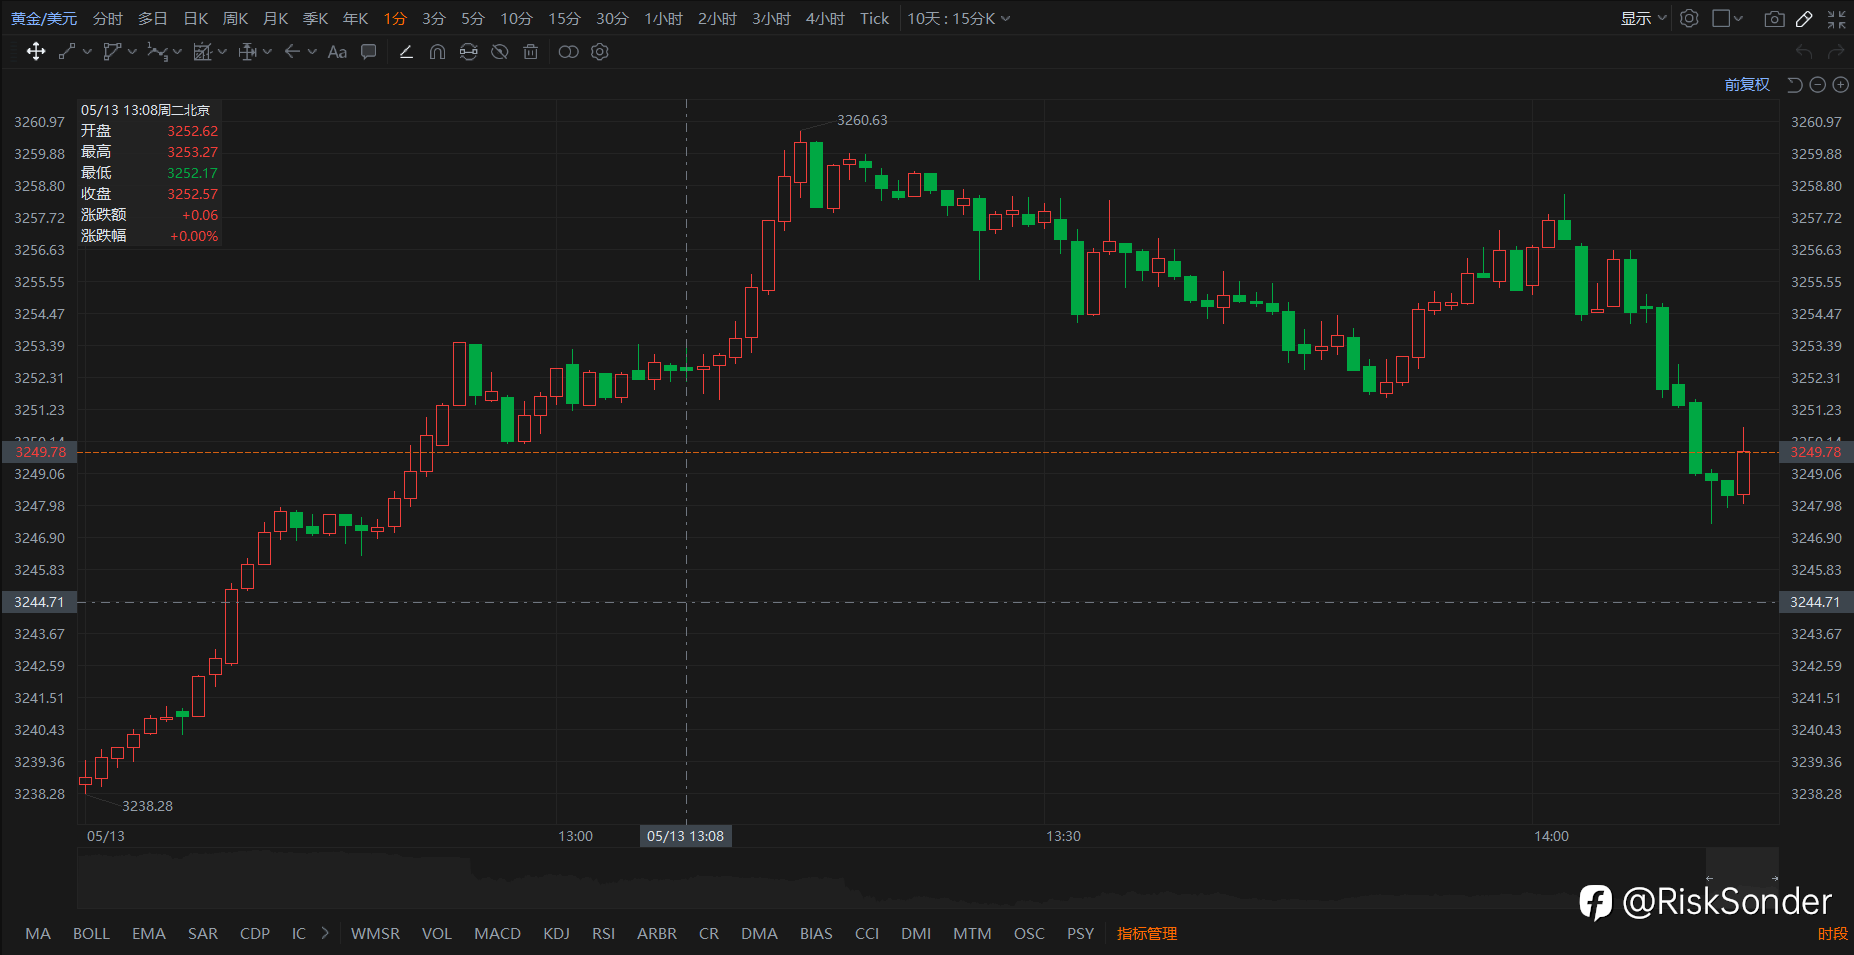Click the layout square icon
Screen dimensions: 1854x955
pos(1721,18)
